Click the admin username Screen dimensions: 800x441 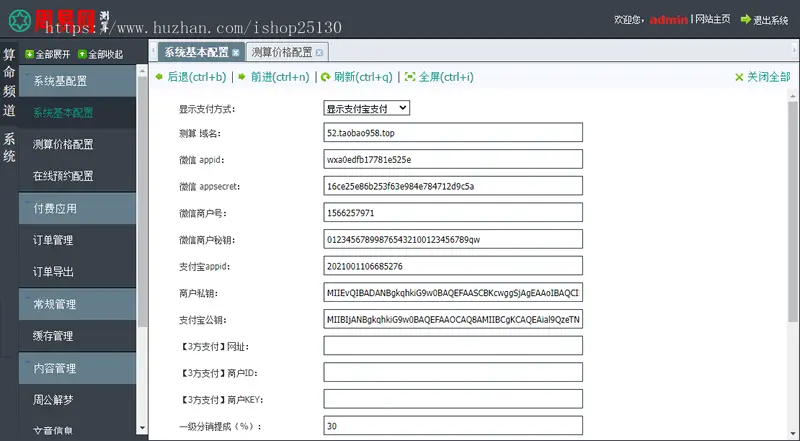pyautogui.click(x=669, y=19)
